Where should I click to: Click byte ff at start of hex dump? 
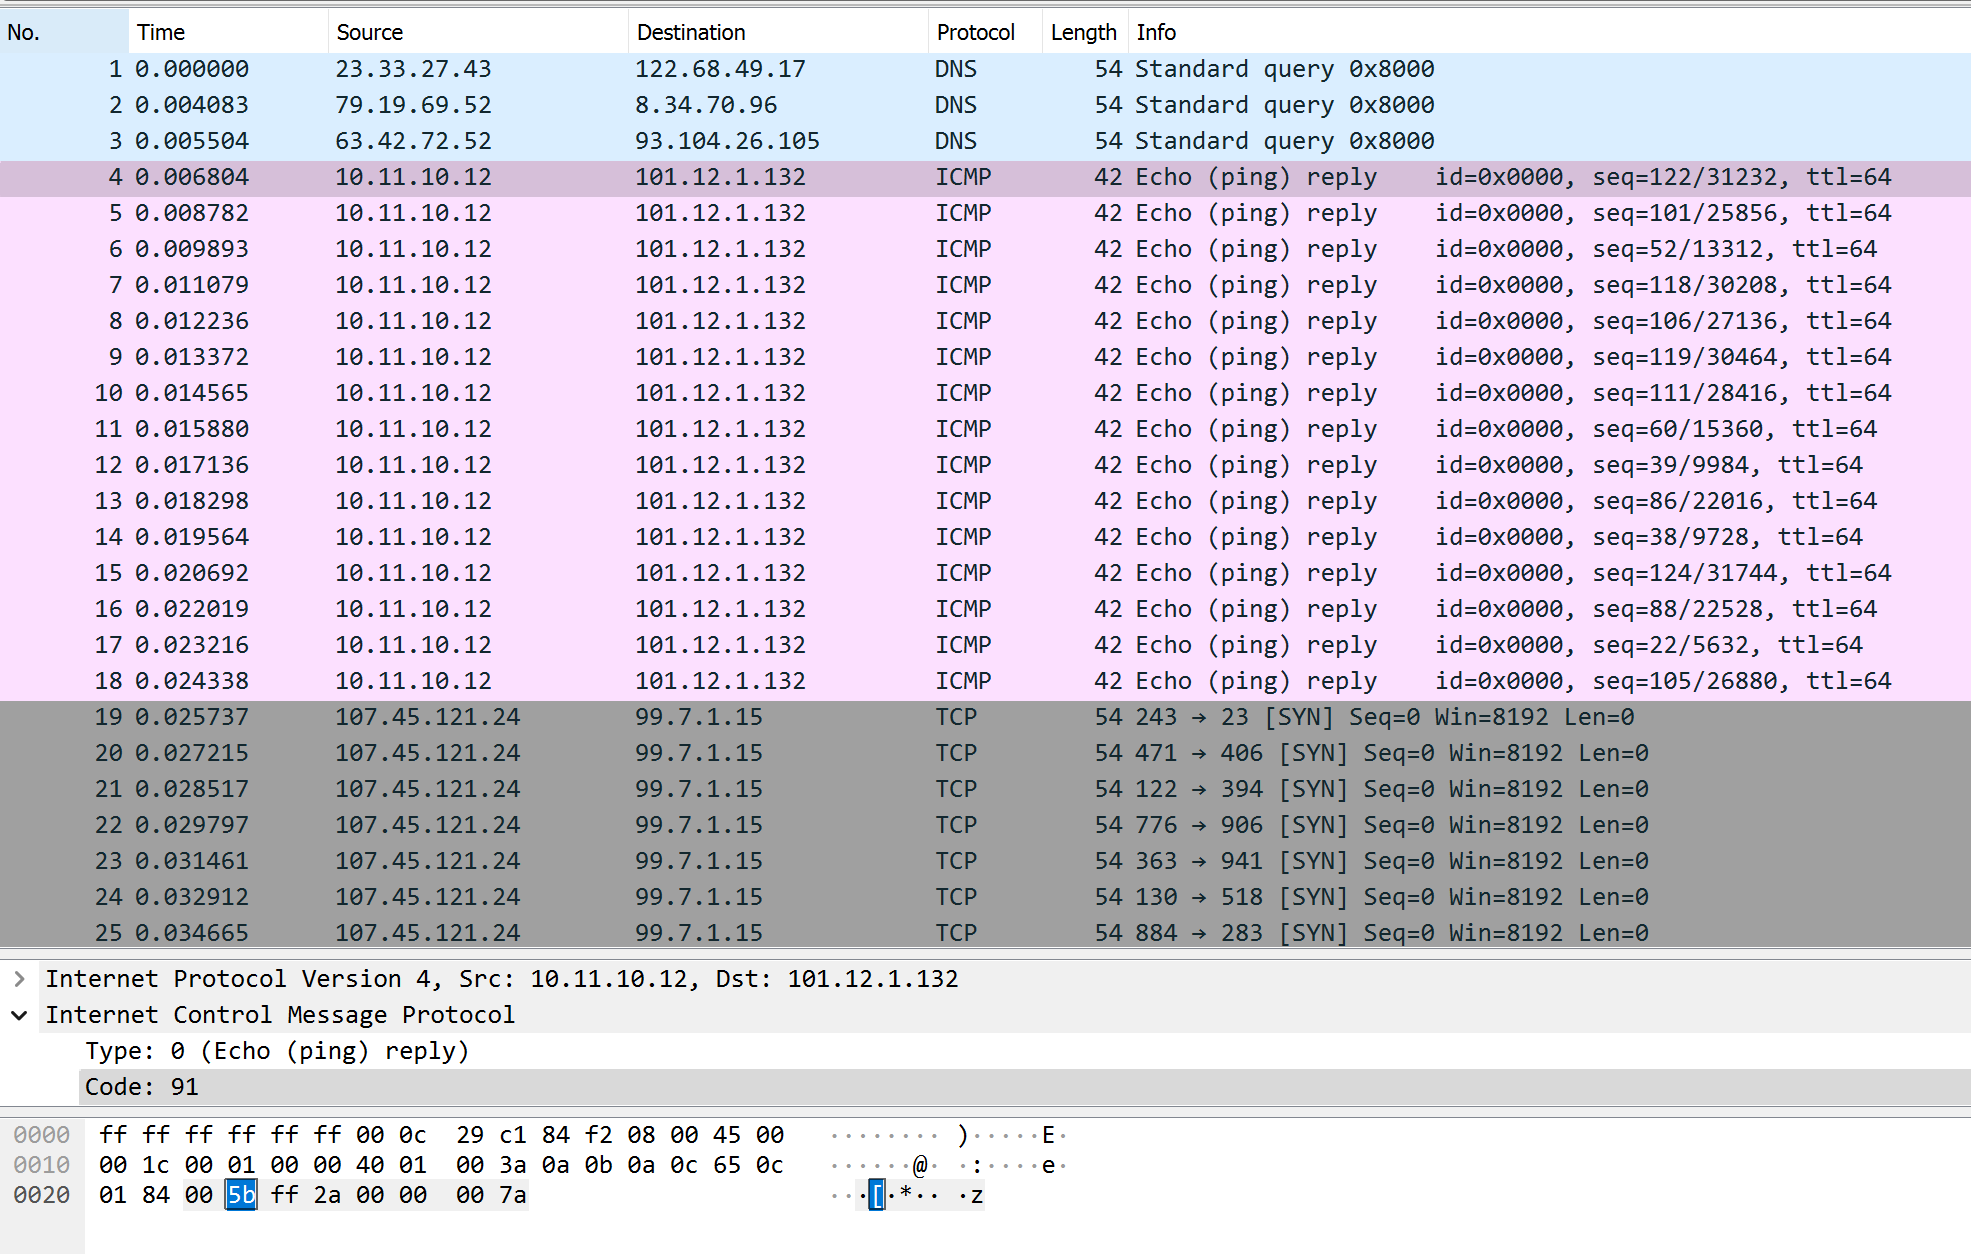pos(112,1134)
